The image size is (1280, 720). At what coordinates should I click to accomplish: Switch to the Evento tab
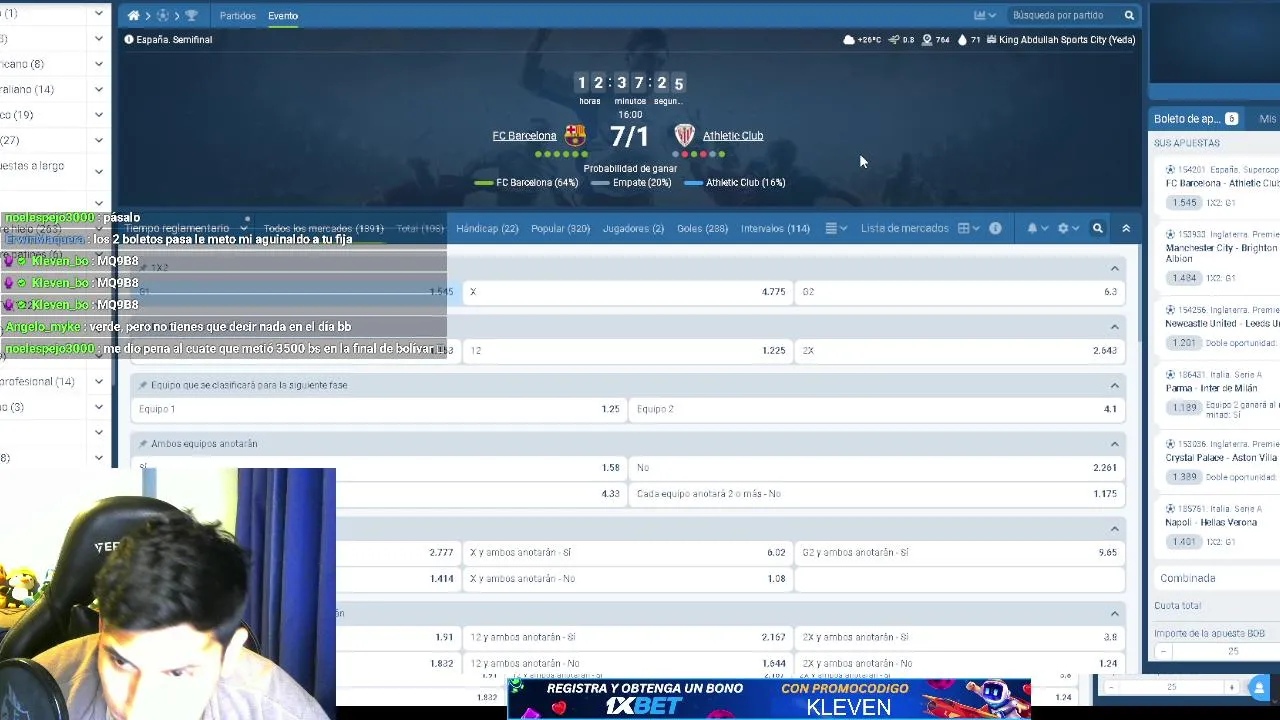(283, 16)
